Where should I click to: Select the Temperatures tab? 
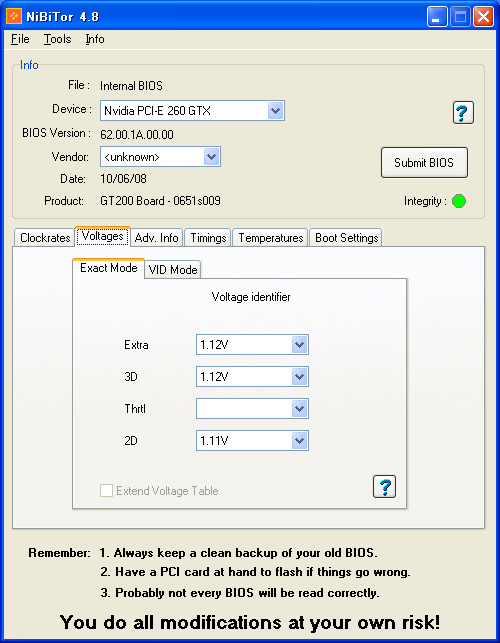point(271,238)
